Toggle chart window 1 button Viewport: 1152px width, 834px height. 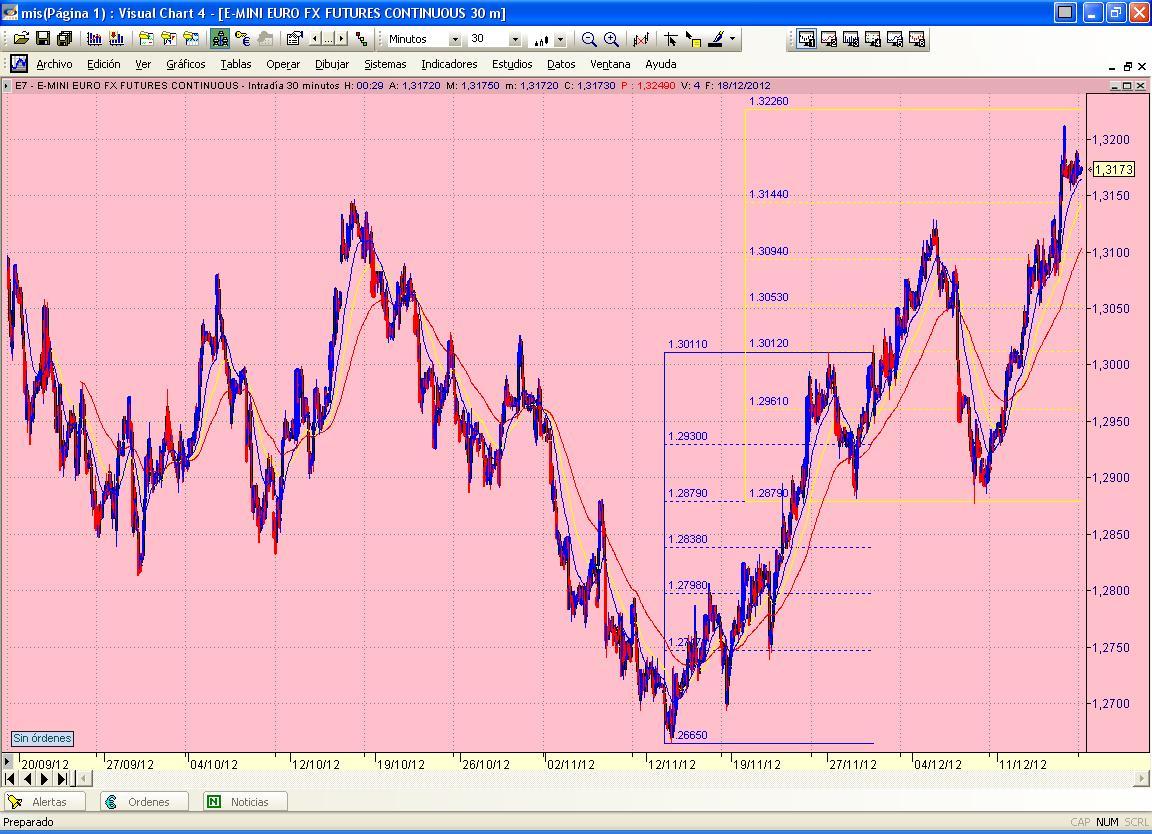(x=806, y=39)
